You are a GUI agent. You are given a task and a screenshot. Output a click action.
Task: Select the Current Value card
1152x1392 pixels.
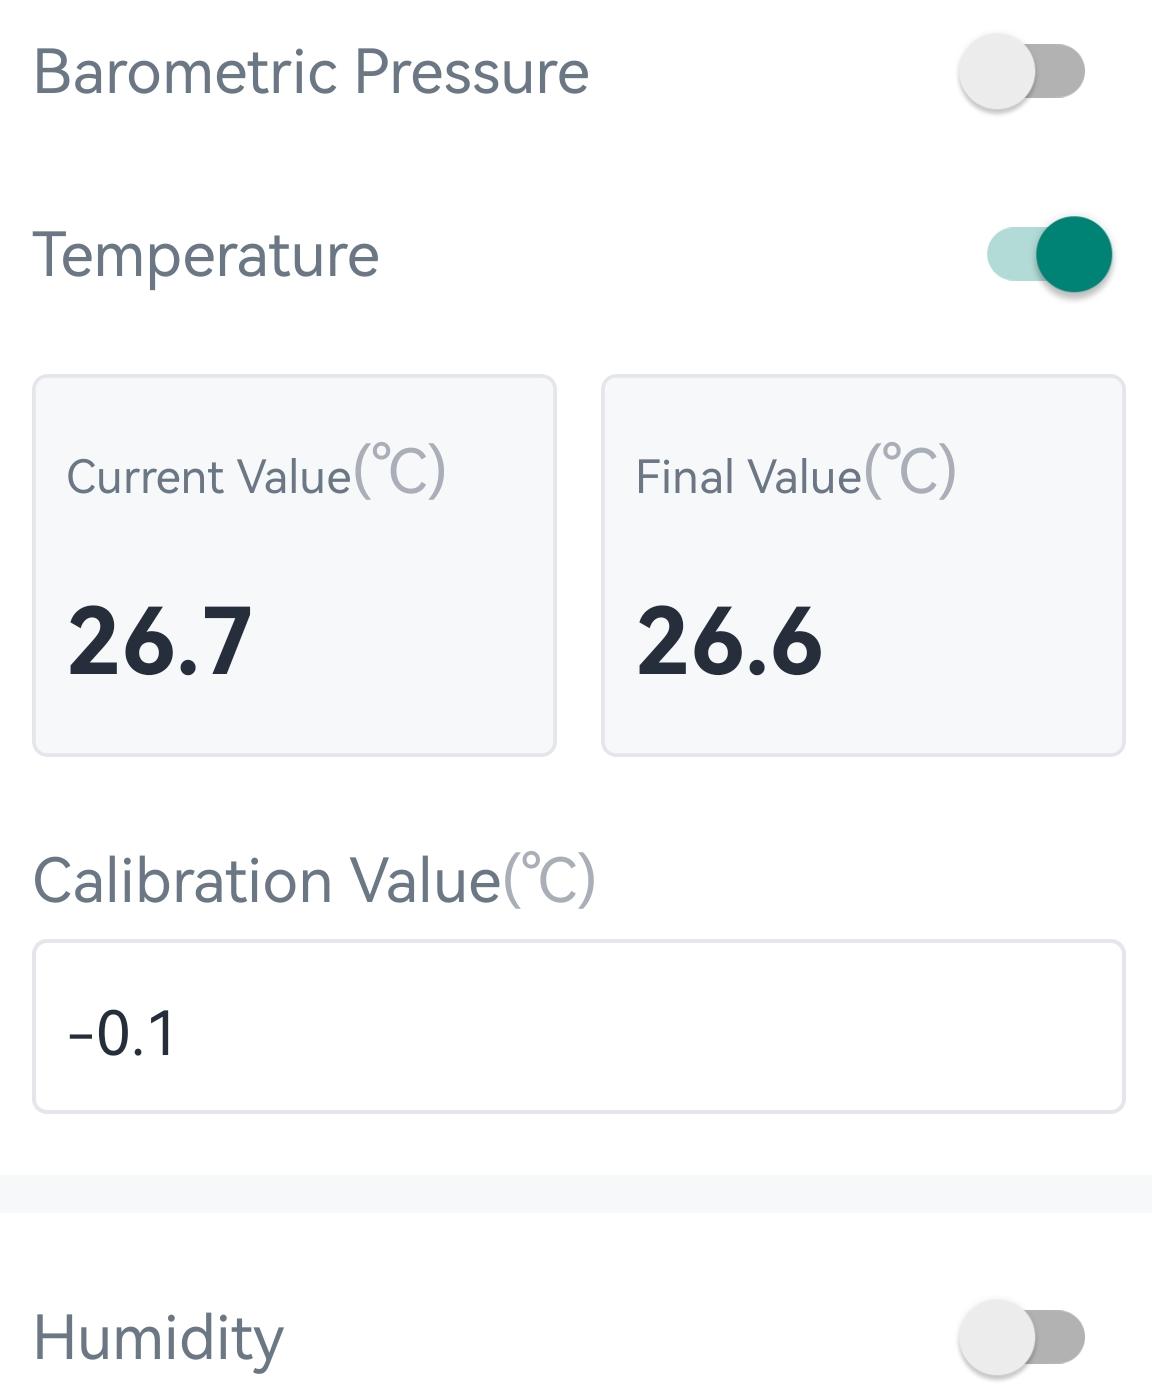pos(294,565)
